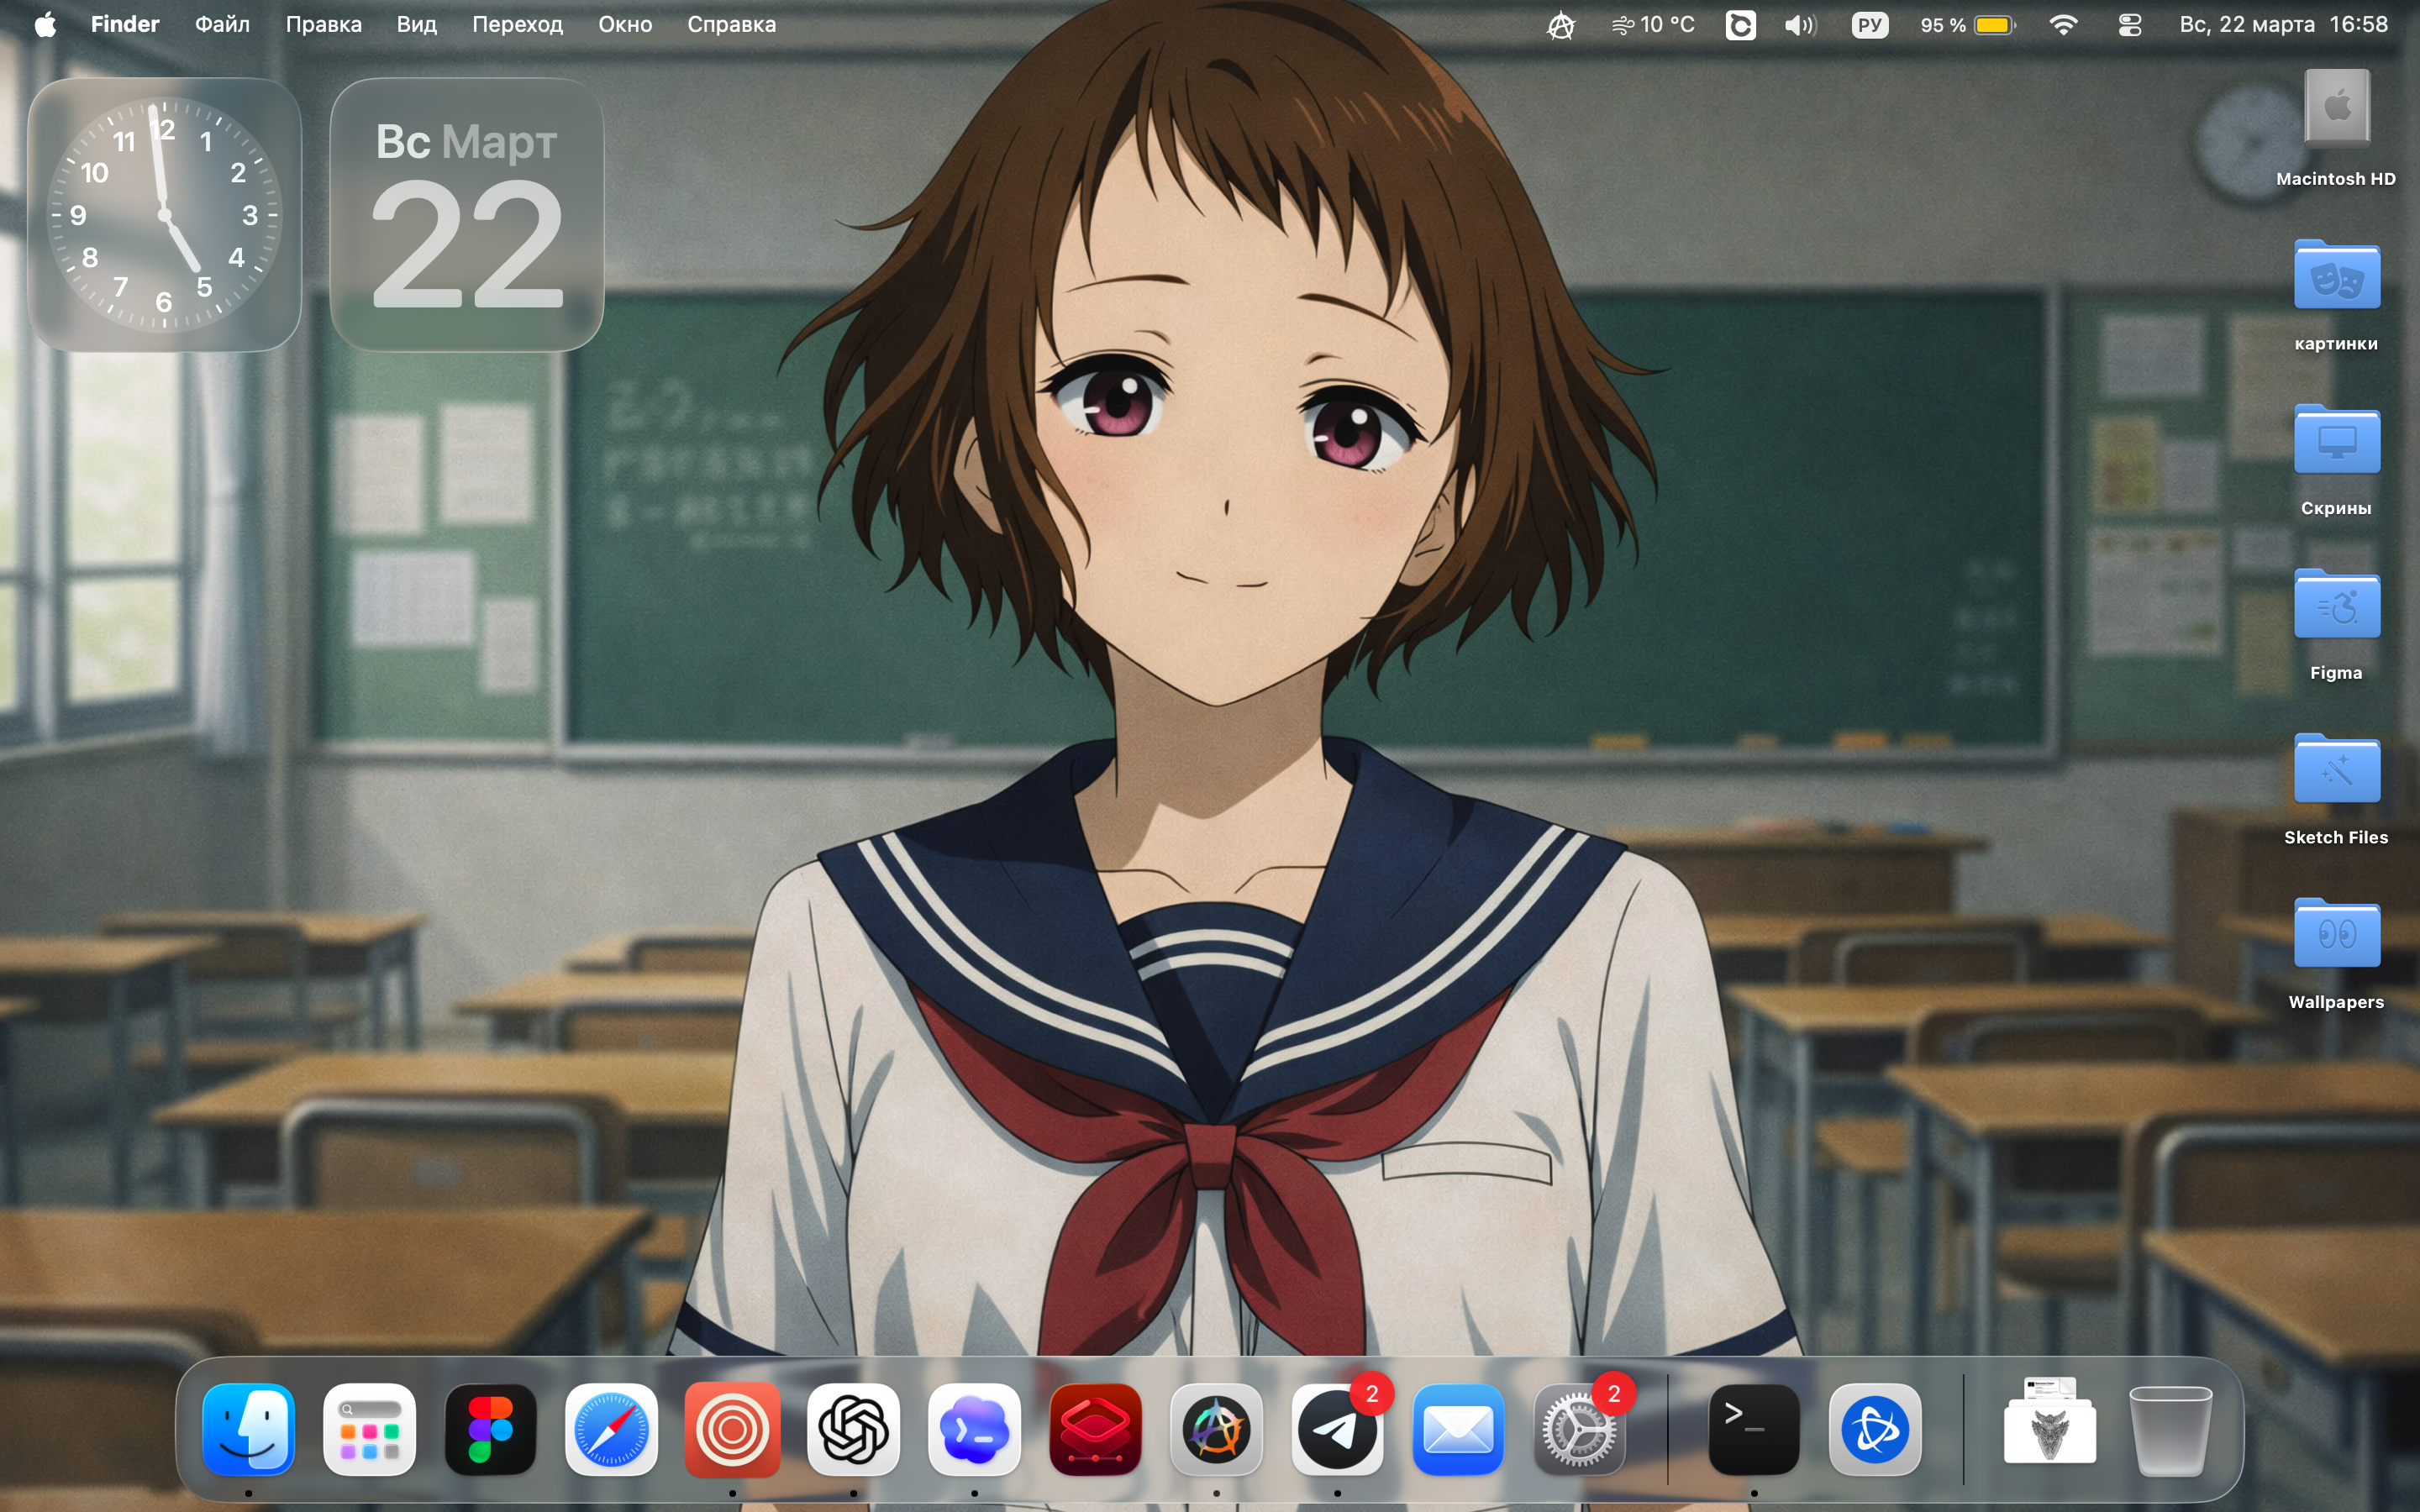Select the Sketch Files folder
This screenshot has height=1512, width=2420.
(x=2336, y=770)
